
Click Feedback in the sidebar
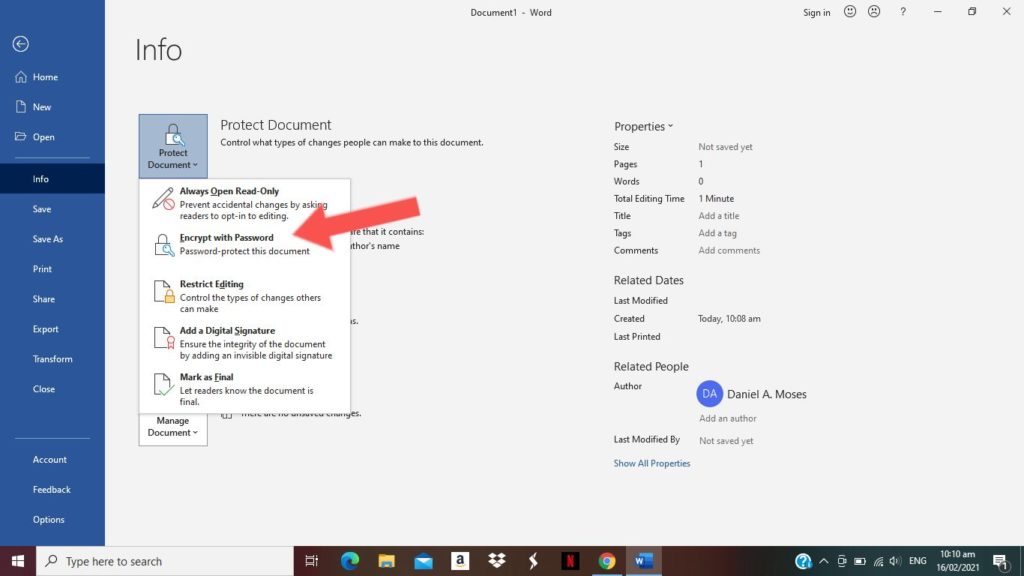point(52,490)
